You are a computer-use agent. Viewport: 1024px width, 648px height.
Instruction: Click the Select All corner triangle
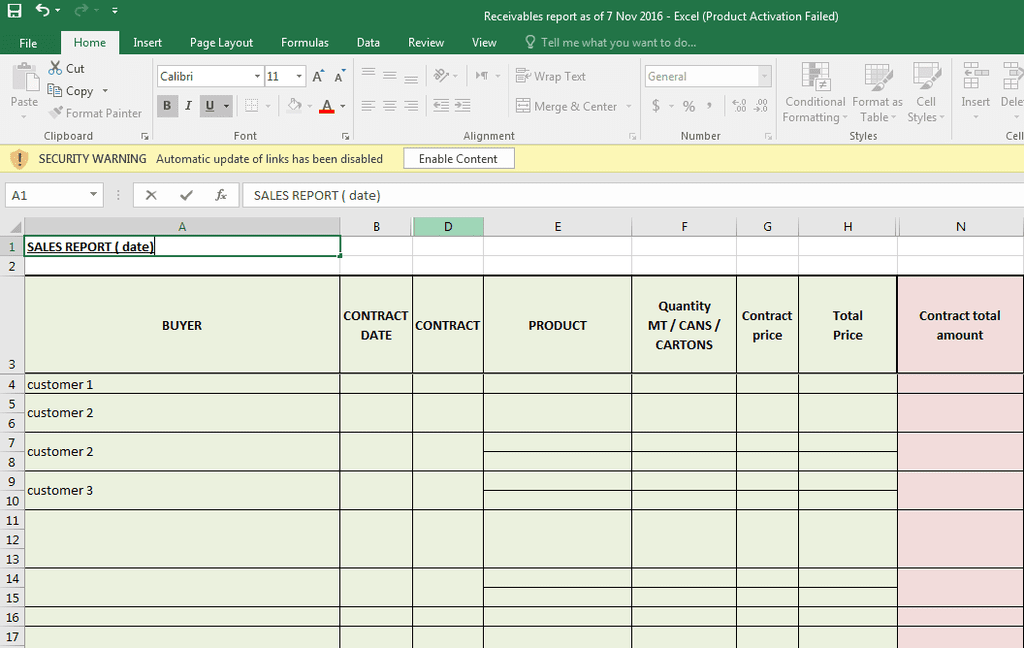point(15,227)
